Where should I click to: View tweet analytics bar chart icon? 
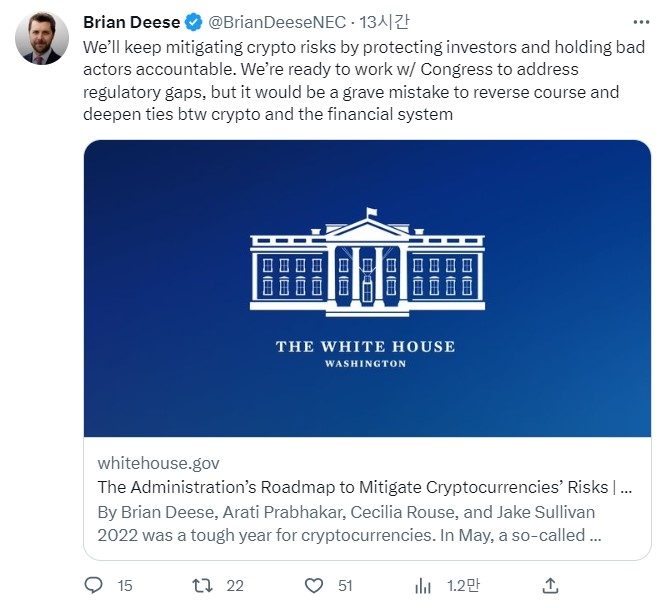pyautogui.click(x=423, y=585)
